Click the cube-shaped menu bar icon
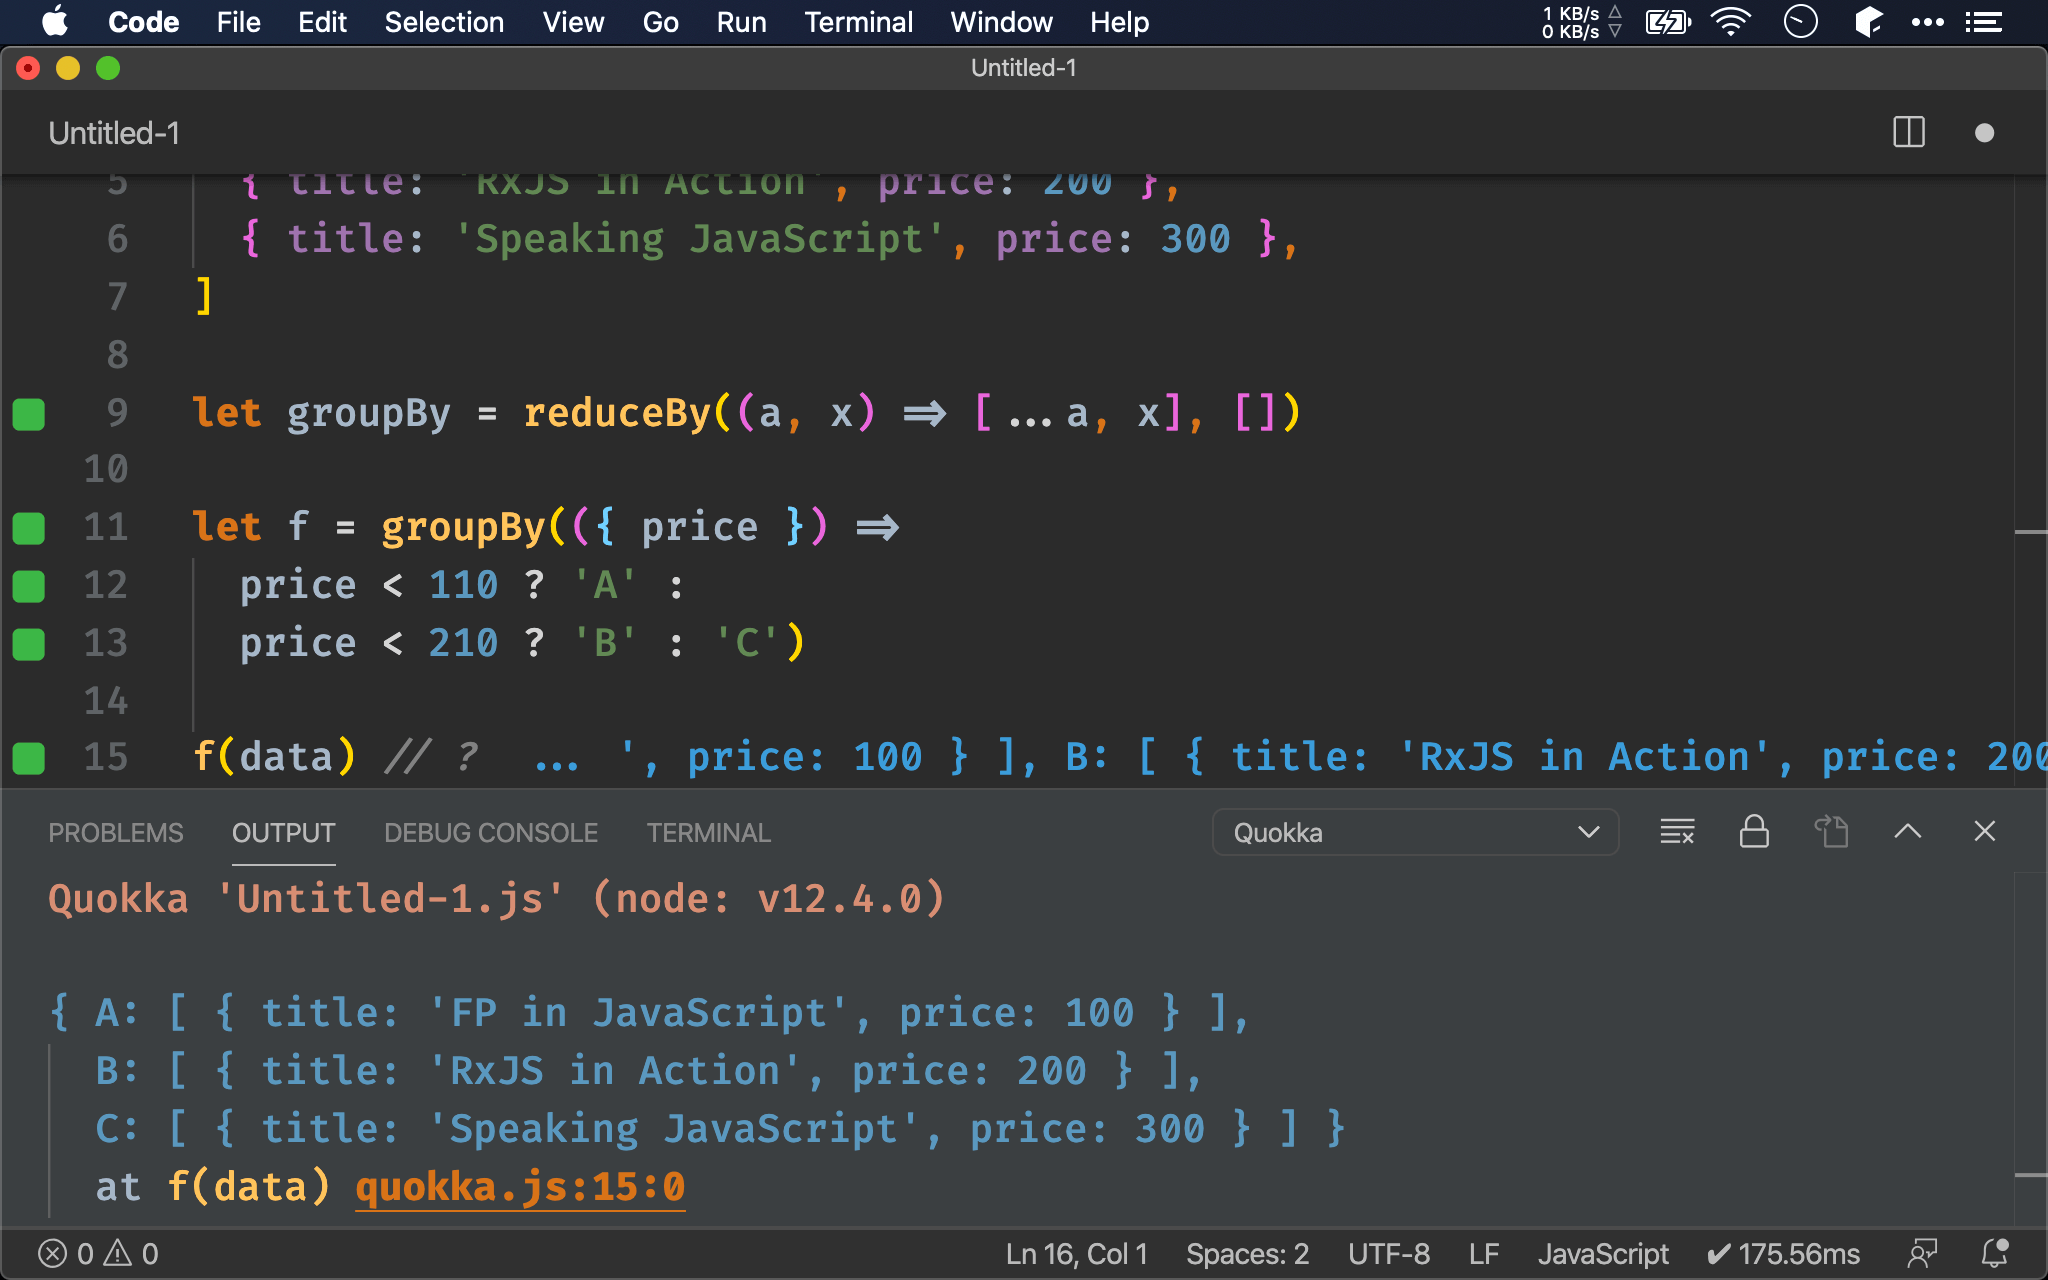Screen dimensions: 2048x1280 coord(1868,22)
